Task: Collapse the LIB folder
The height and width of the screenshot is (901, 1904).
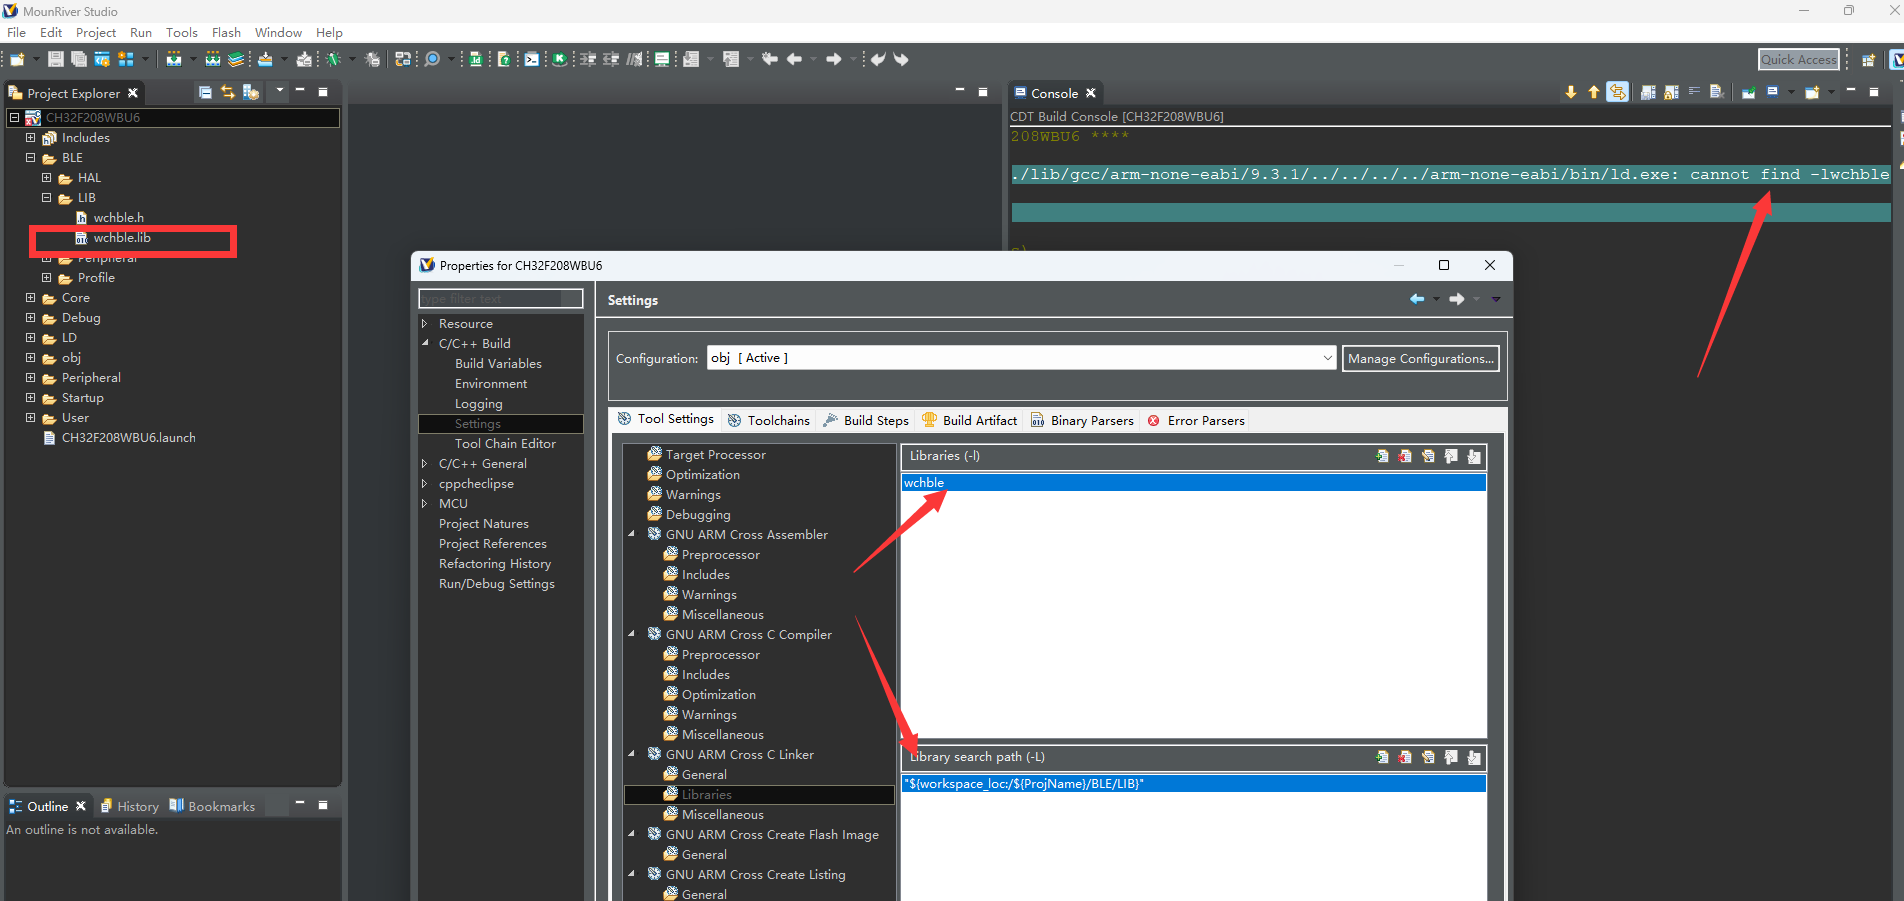Action: [46, 198]
